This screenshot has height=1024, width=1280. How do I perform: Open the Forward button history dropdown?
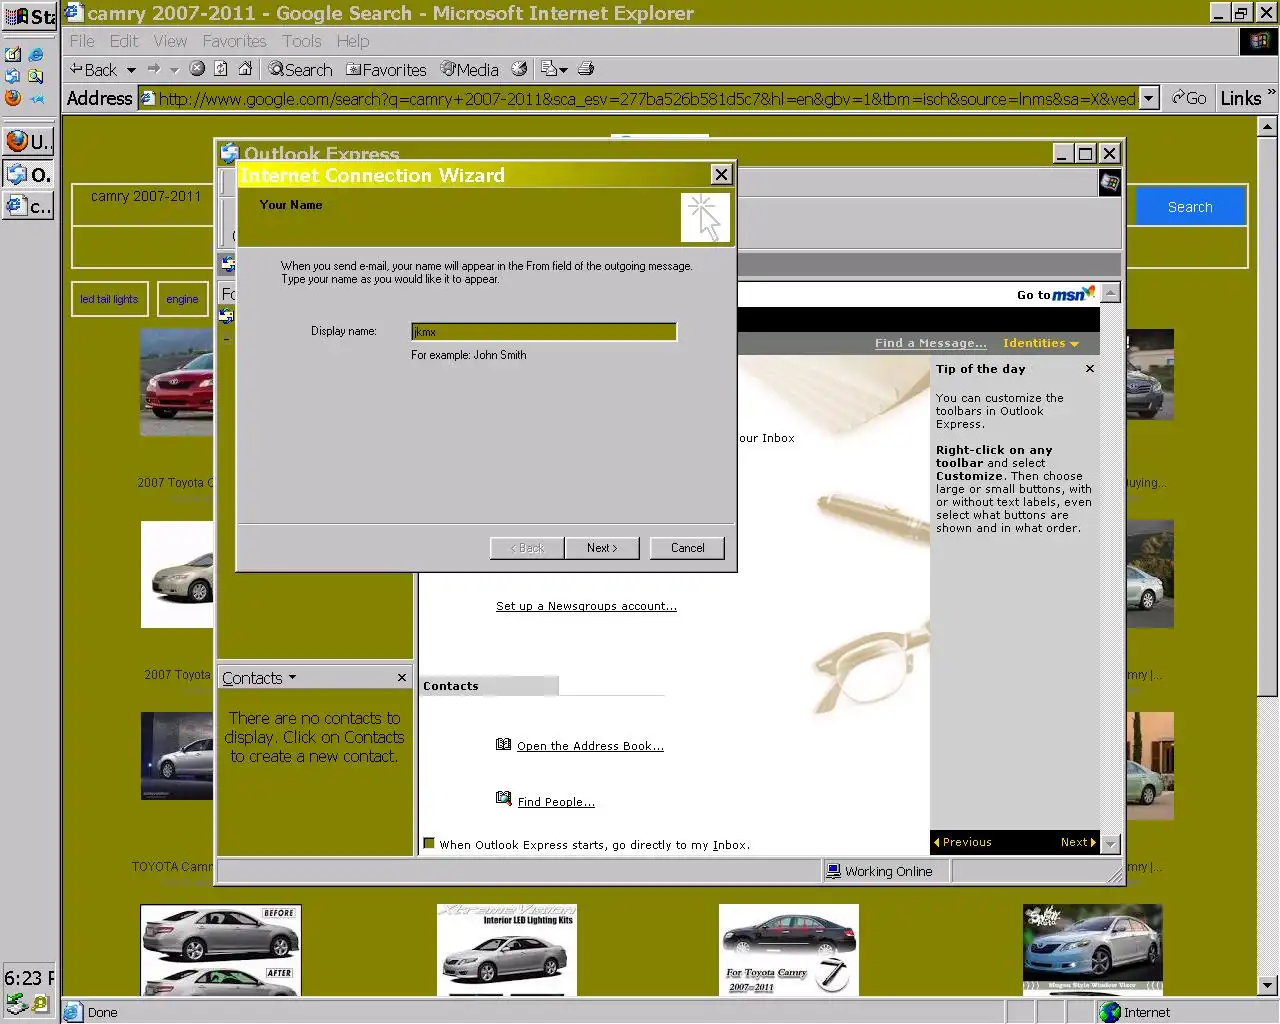pos(174,70)
